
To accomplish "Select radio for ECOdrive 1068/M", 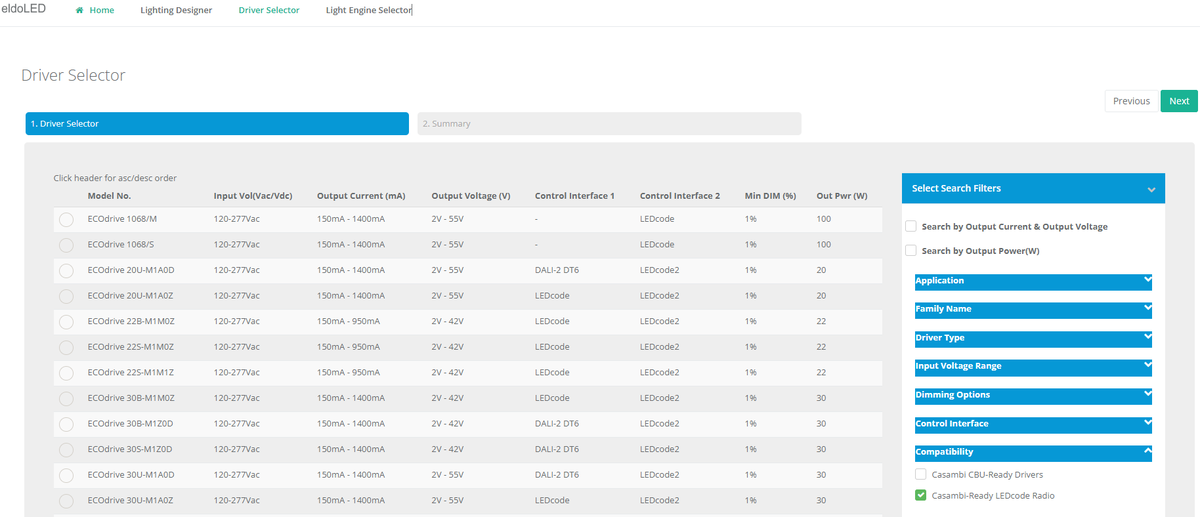I will point(66,220).
